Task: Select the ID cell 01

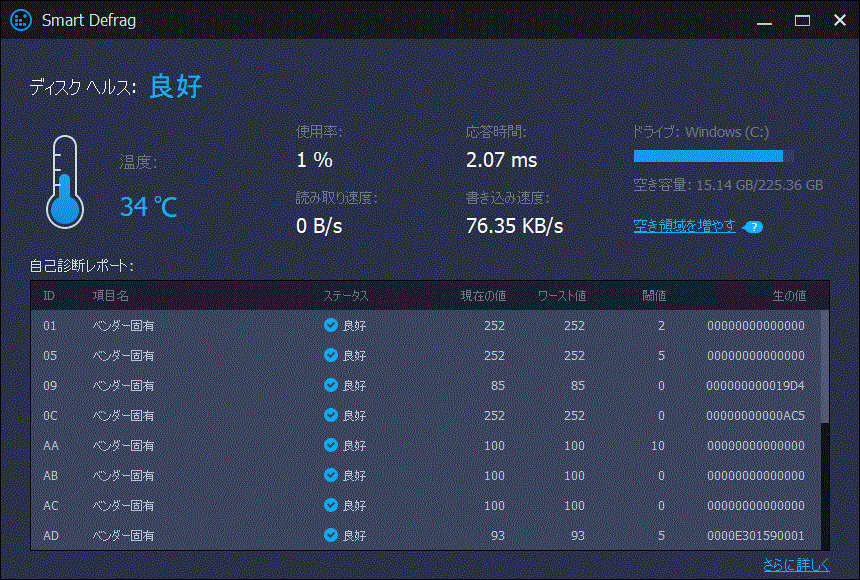Action: pyautogui.click(x=50, y=326)
